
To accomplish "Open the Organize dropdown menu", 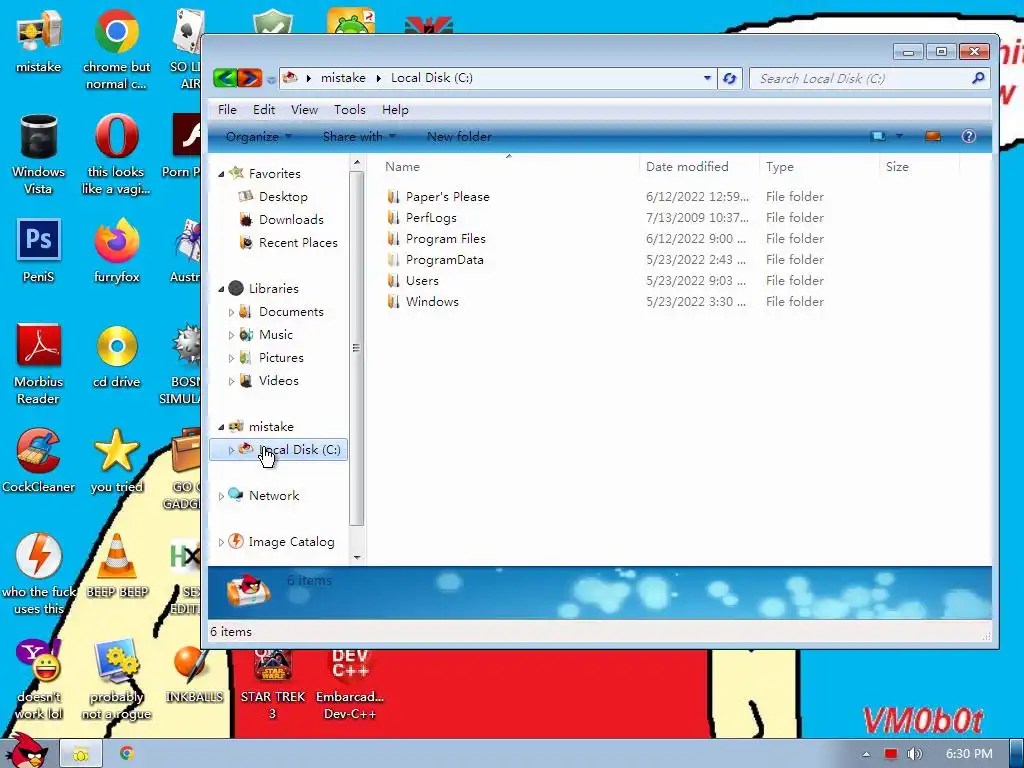I will tap(259, 136).
